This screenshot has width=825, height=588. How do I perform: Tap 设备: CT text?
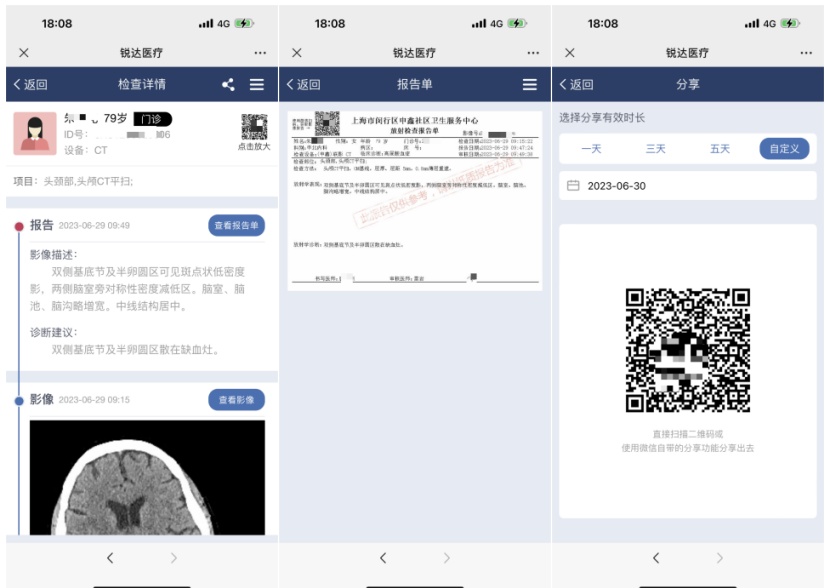tap(86, 150)
